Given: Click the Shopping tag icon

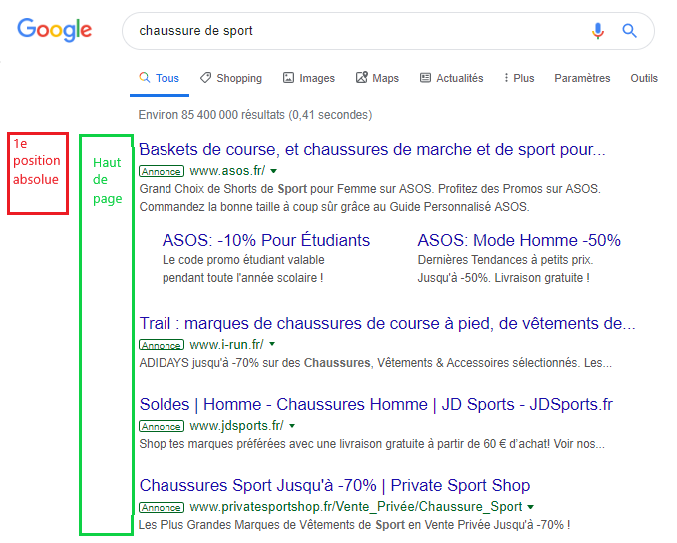Looking at the screenshot, I should [206, 78].
